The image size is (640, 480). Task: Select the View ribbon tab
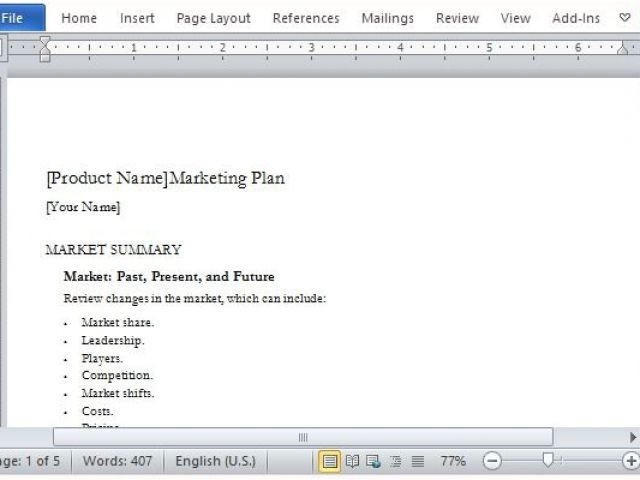(516, 18)
